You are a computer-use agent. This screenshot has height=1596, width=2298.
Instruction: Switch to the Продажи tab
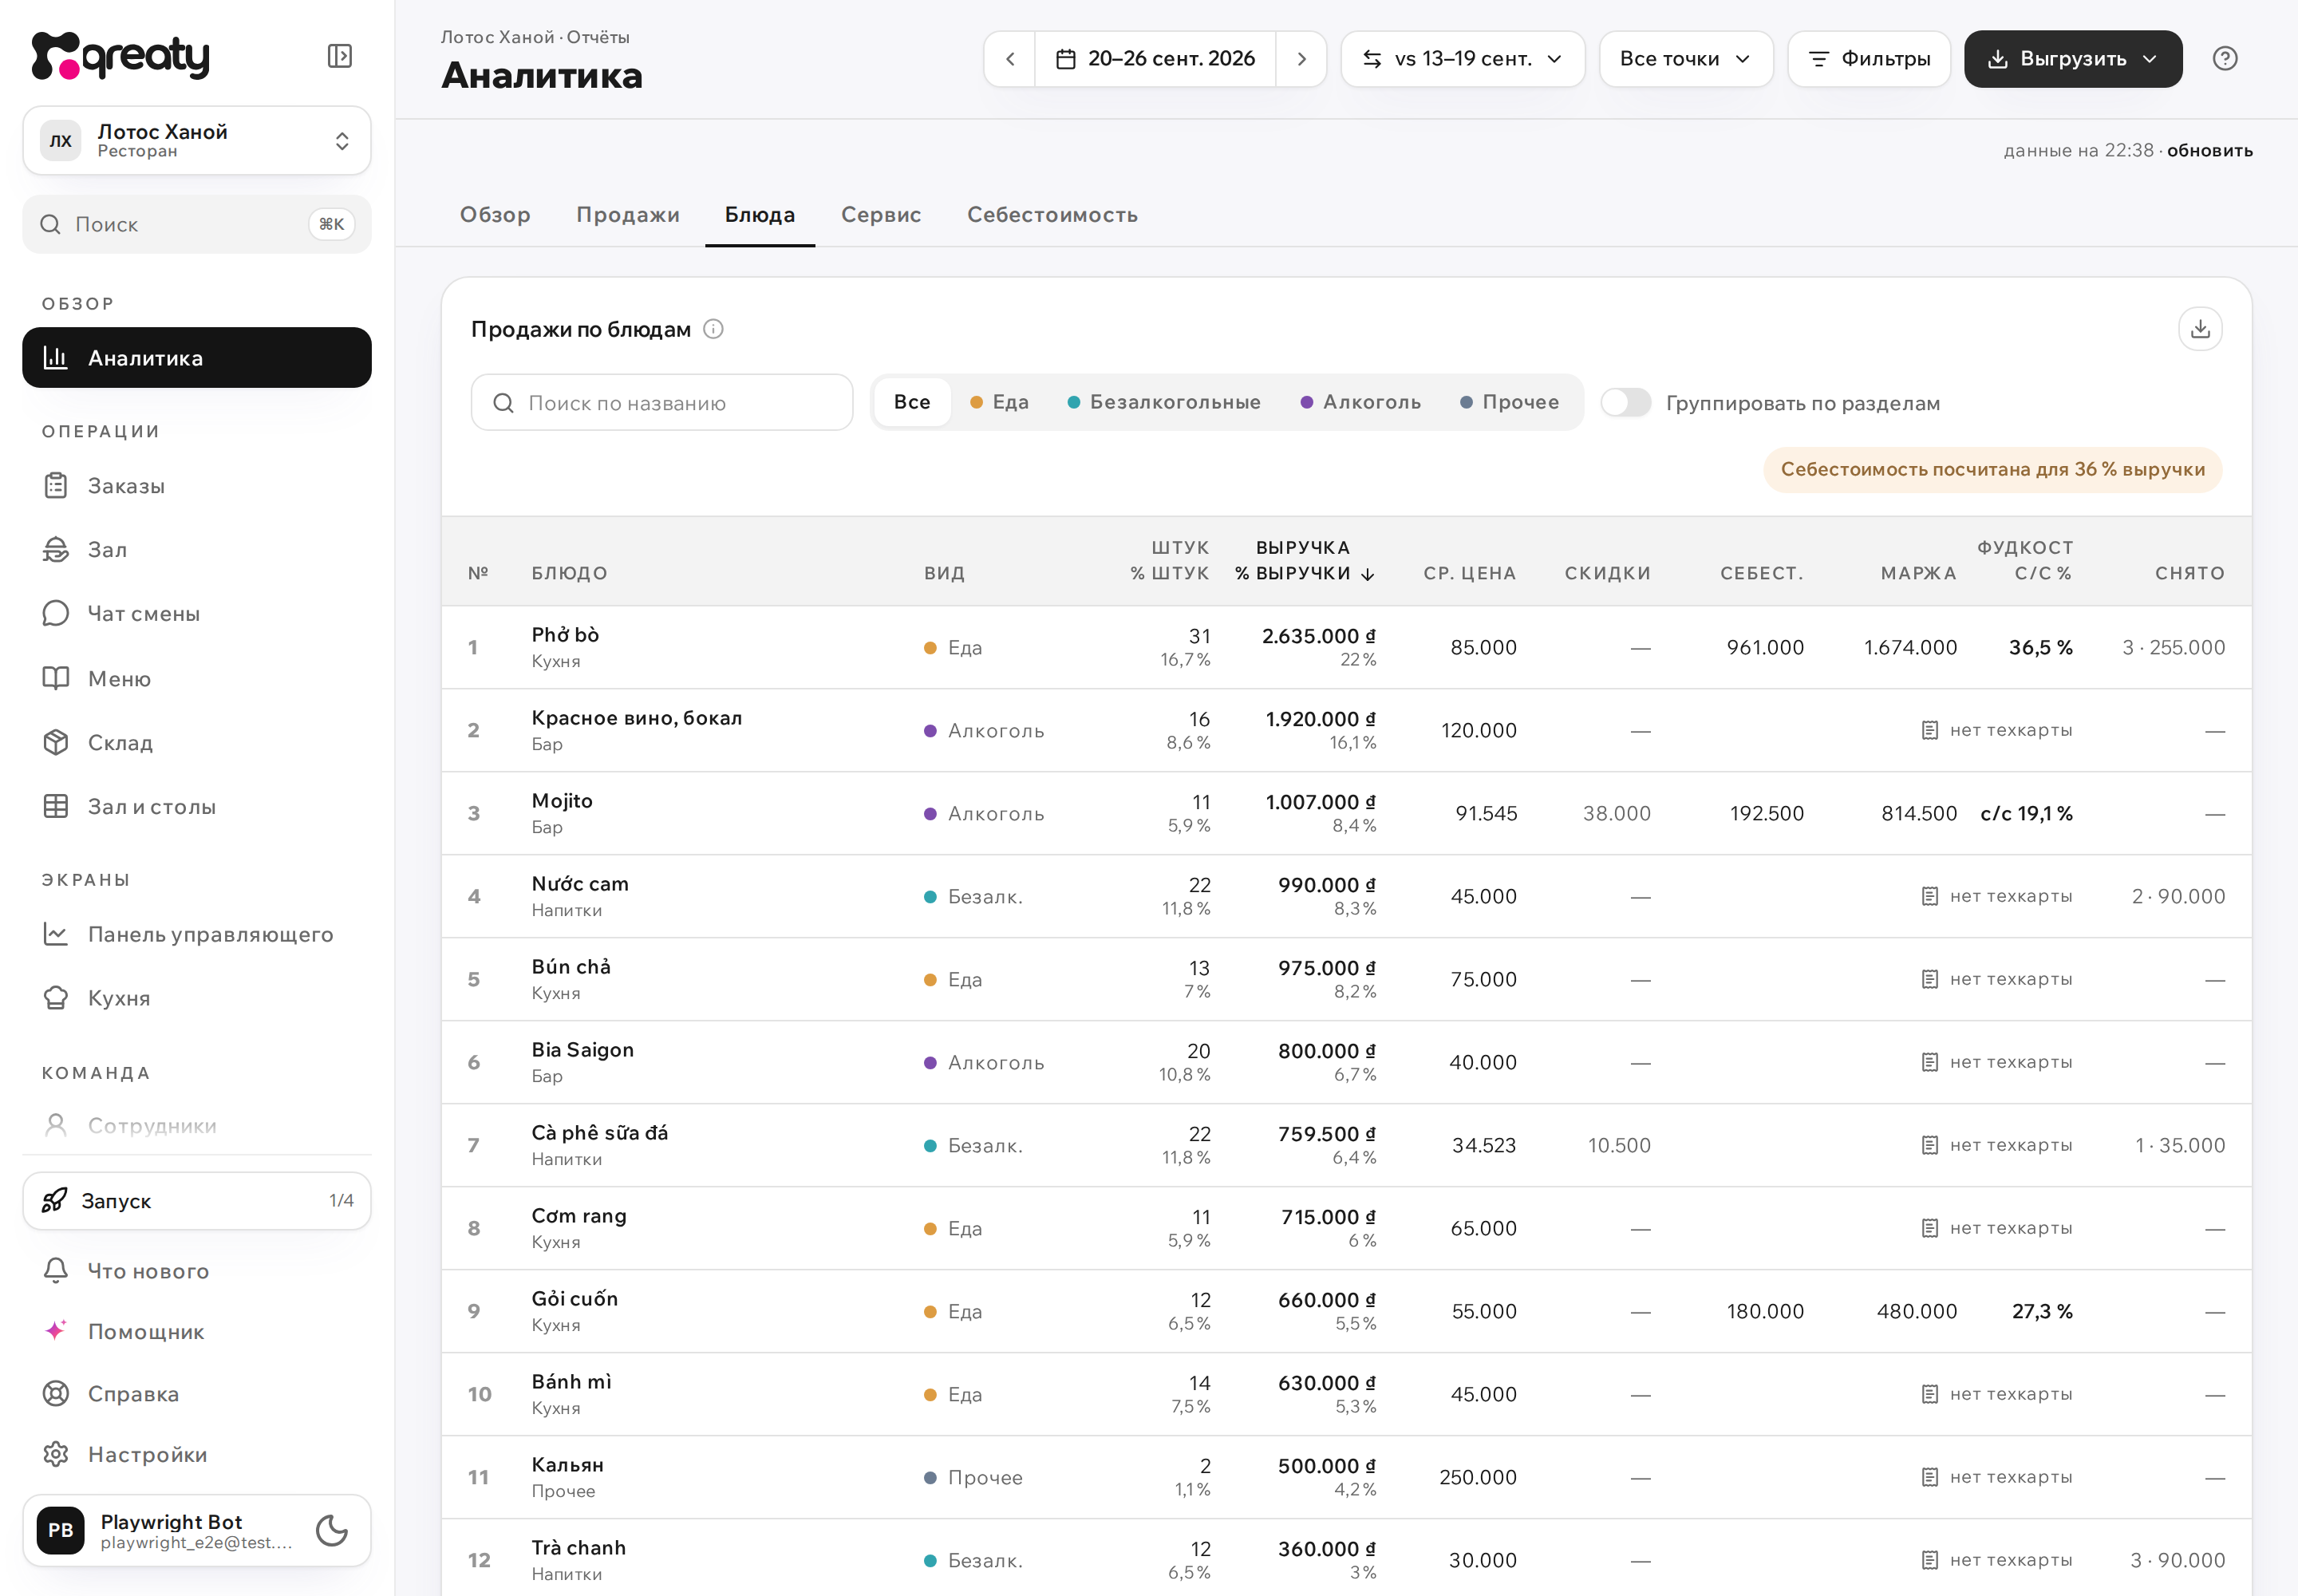coord(628,215)
